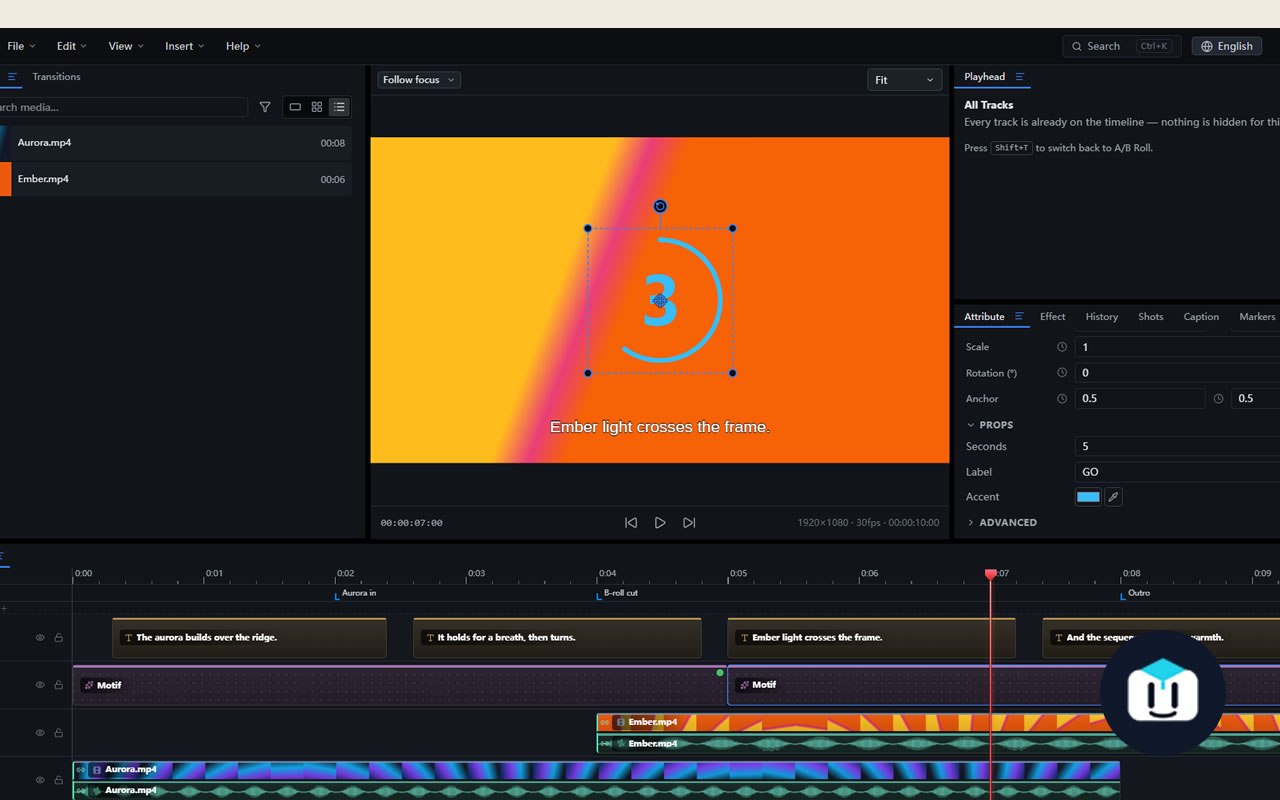Screen dimensions: 1280x800
Task: Select Aurora.mp4 in the media list
Action: [x=176, y=143]
